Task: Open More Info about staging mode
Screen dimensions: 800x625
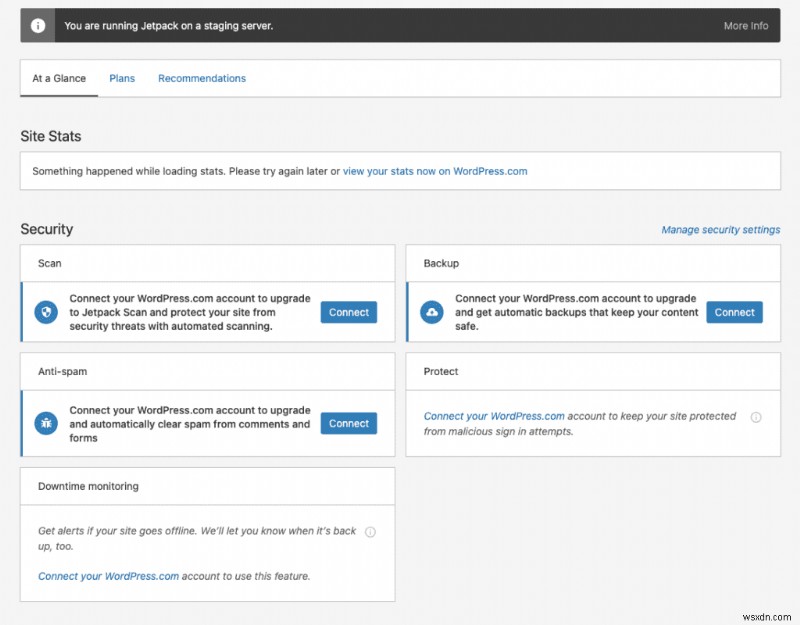Action: 746,26
